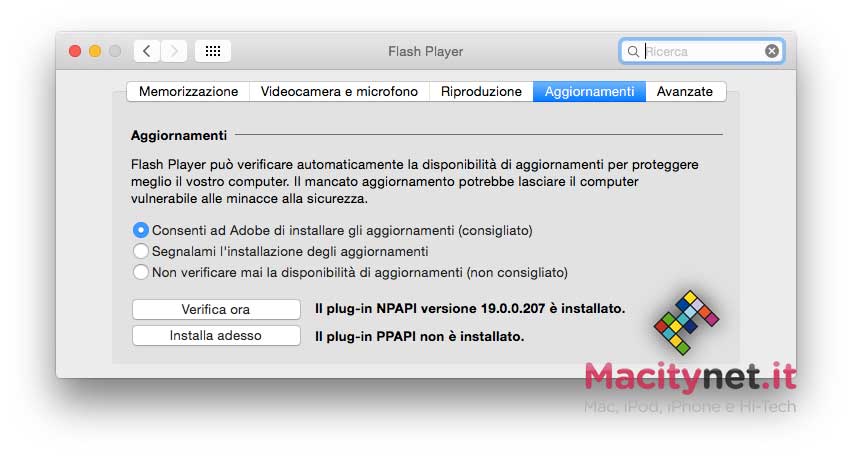The height and width of the screenshot is (458, 852).
Task: Select 'Segnalami l'installazione degli aggiornamenti' option
Action: click(141, 251)
